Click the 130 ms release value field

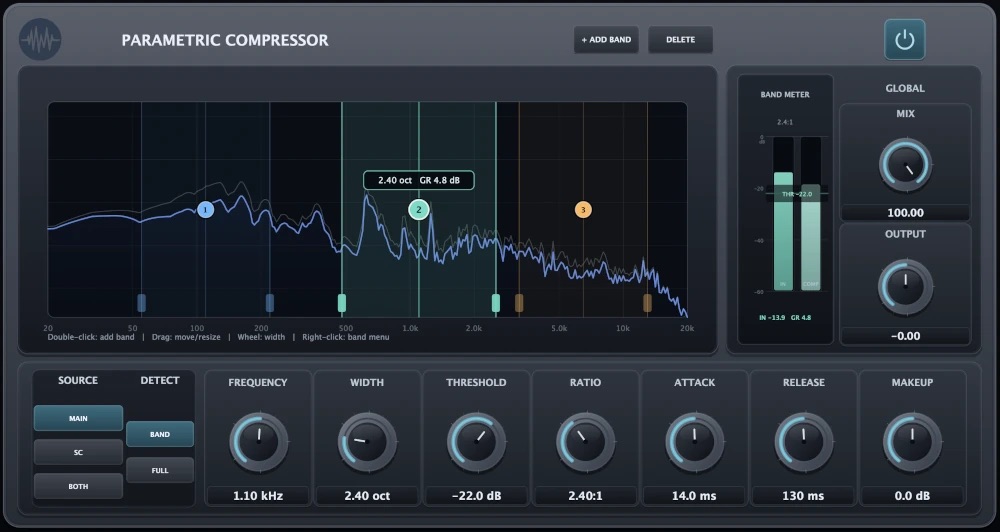click(804, 496)
